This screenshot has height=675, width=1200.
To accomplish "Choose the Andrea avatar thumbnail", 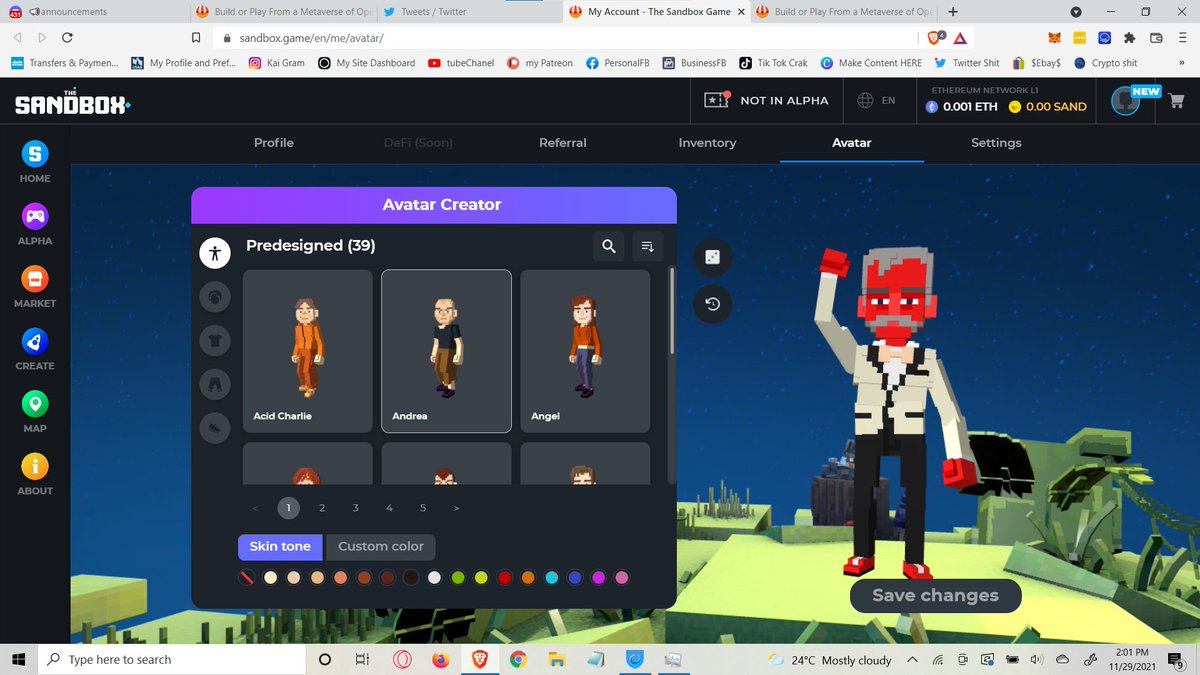I will point(446,351).
